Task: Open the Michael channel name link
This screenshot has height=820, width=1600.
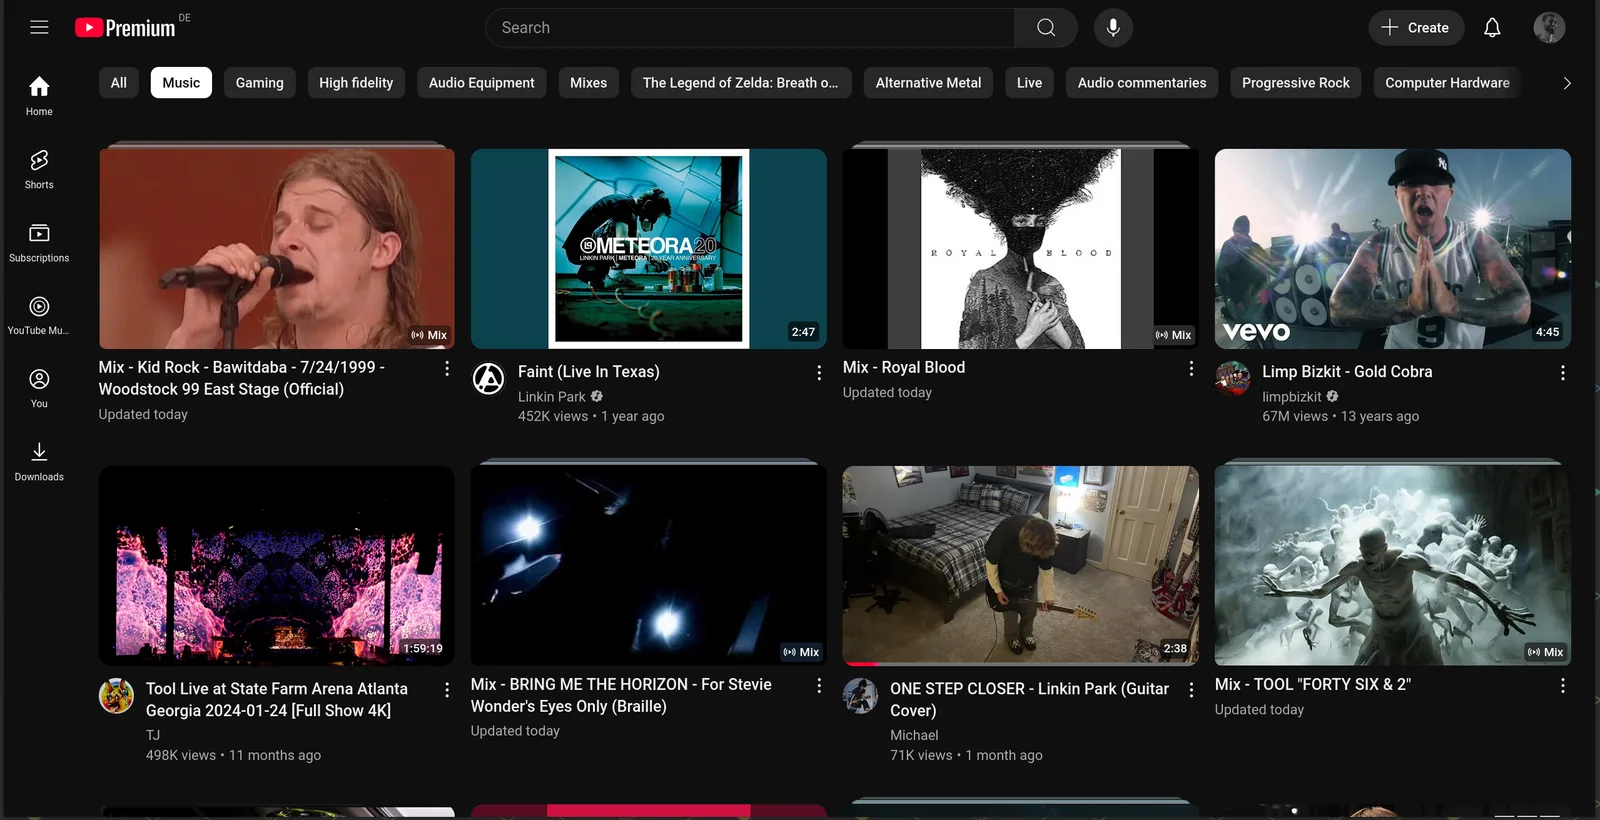Action: [x=914, y=735]
